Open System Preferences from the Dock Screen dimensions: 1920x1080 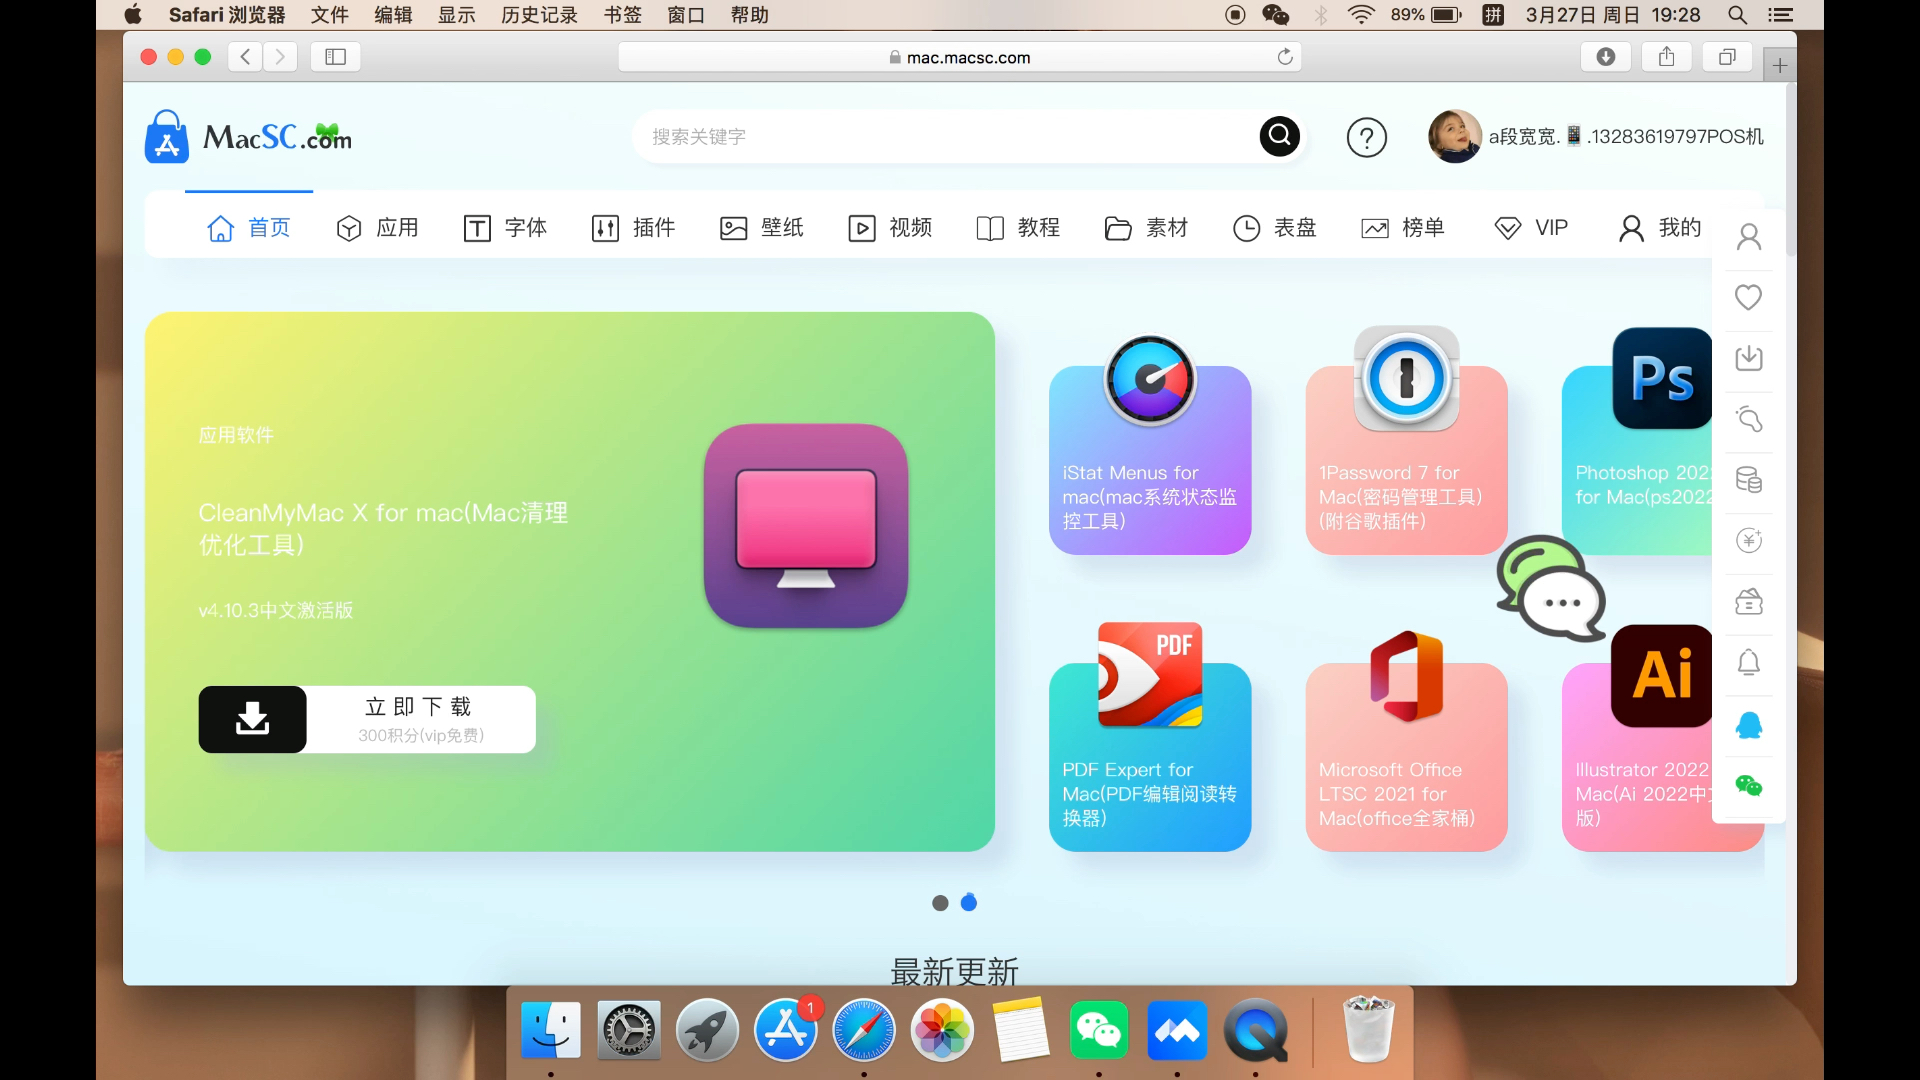(x=628, y=1030)
